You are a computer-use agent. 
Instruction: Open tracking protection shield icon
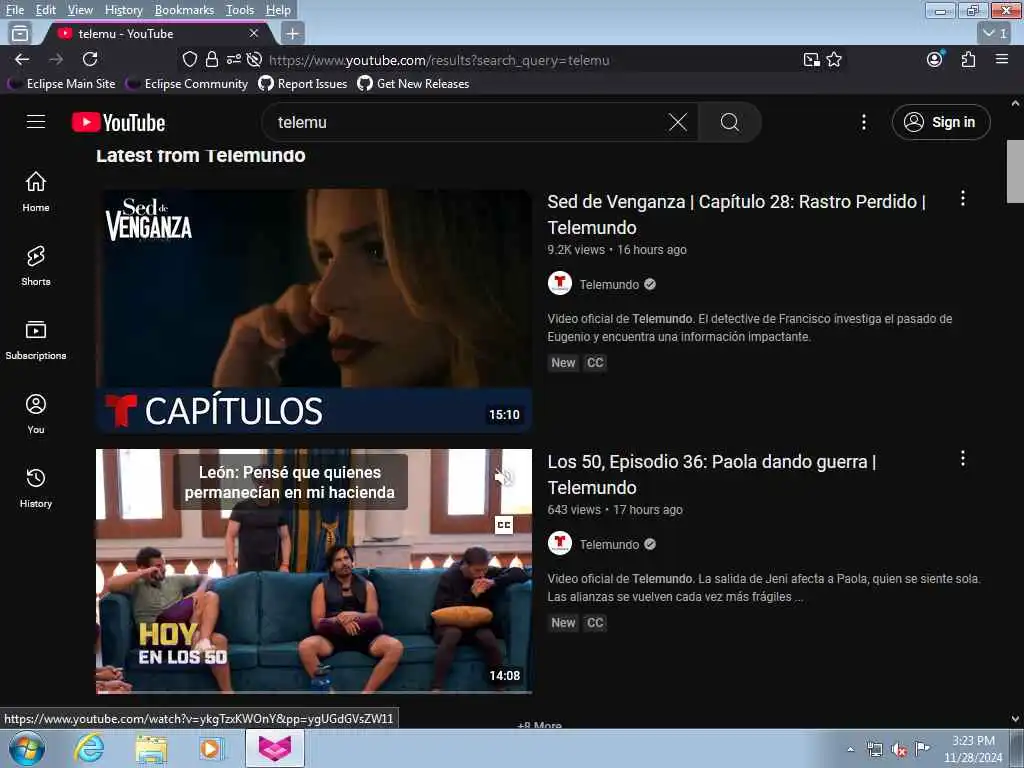tap(189, 59)
